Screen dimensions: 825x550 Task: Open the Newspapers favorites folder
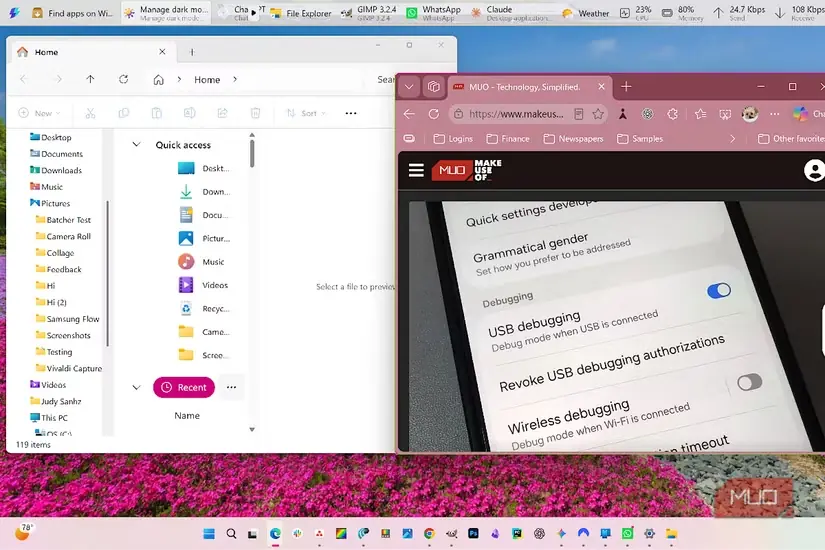click(573, 139)
